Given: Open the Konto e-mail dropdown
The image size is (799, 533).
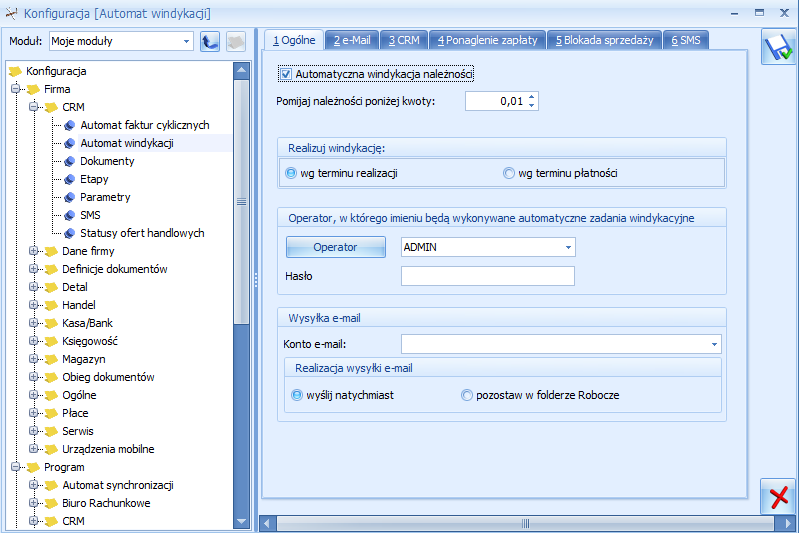Looking at the screenshot, I should click(714, 344).
